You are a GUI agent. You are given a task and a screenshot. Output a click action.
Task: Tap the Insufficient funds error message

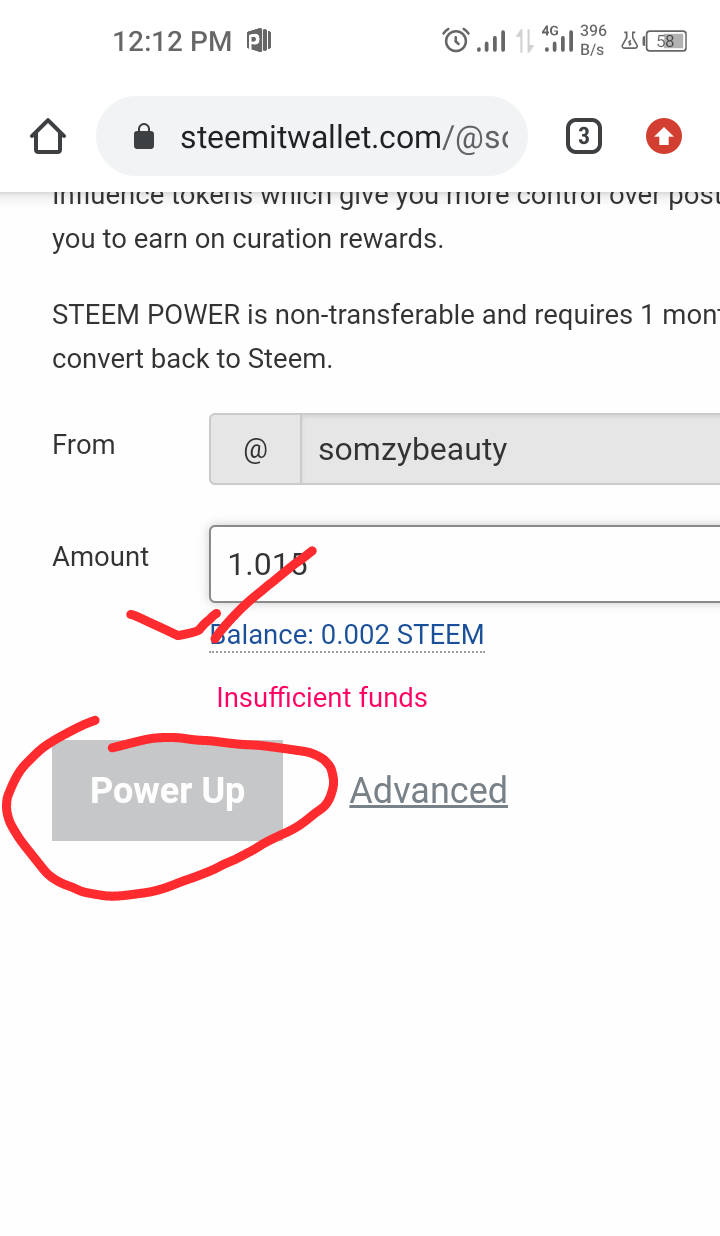[322, 697]
